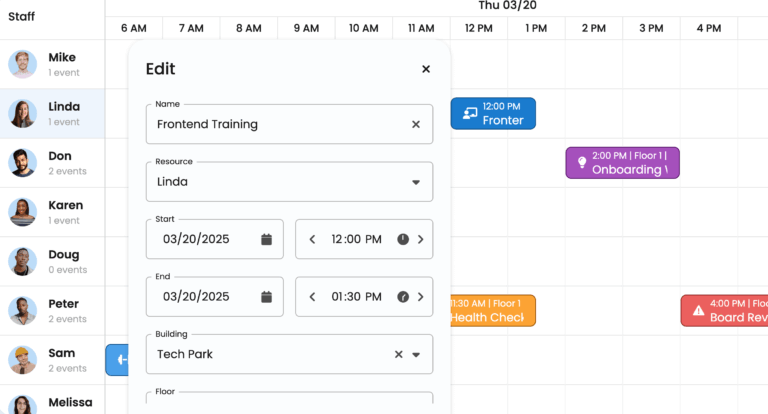Open the 2:00 PM Onboarding event
768x414 pixels.
tap(623, 163)
